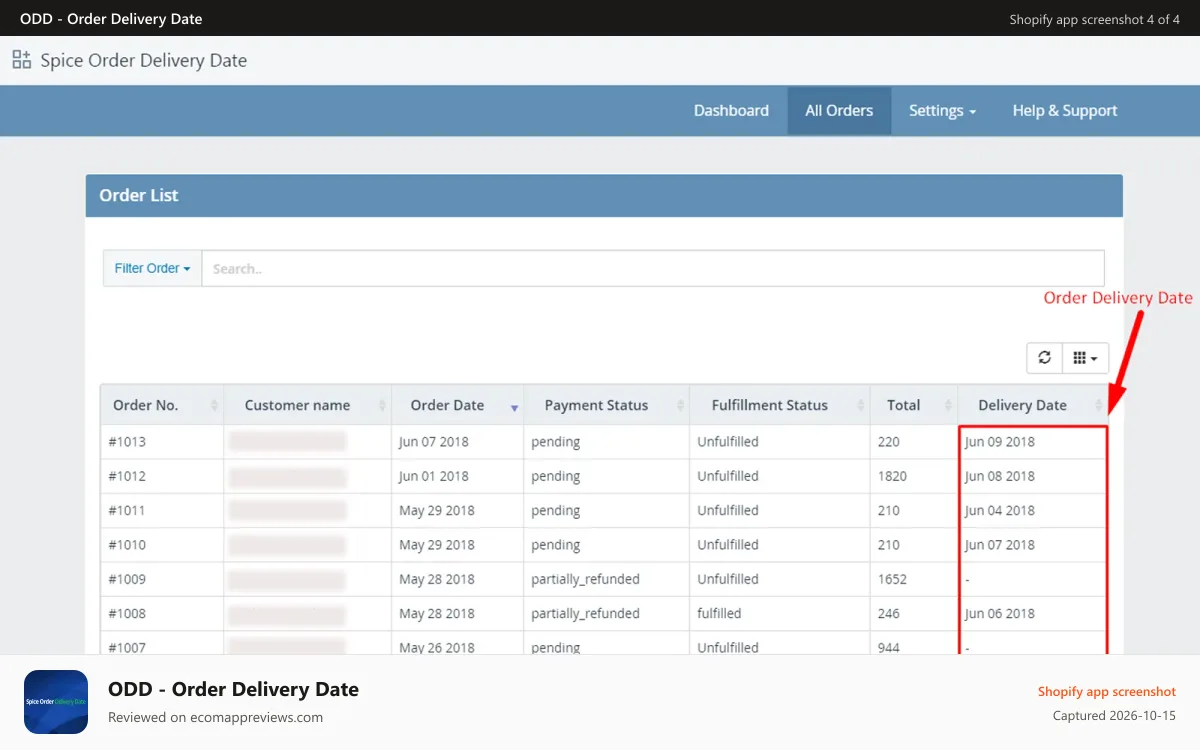Click Unfulfilled status of order #1012
This screenshot has height=750, width=1200.
coord(728,476)
